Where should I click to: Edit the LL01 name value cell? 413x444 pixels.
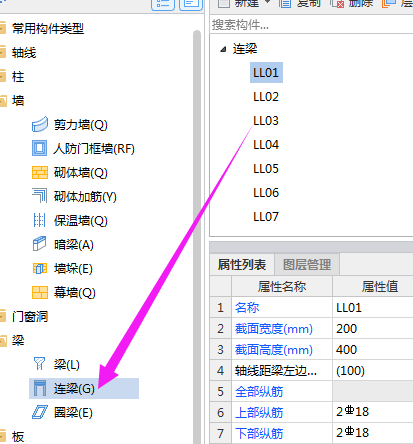[373, 308]
